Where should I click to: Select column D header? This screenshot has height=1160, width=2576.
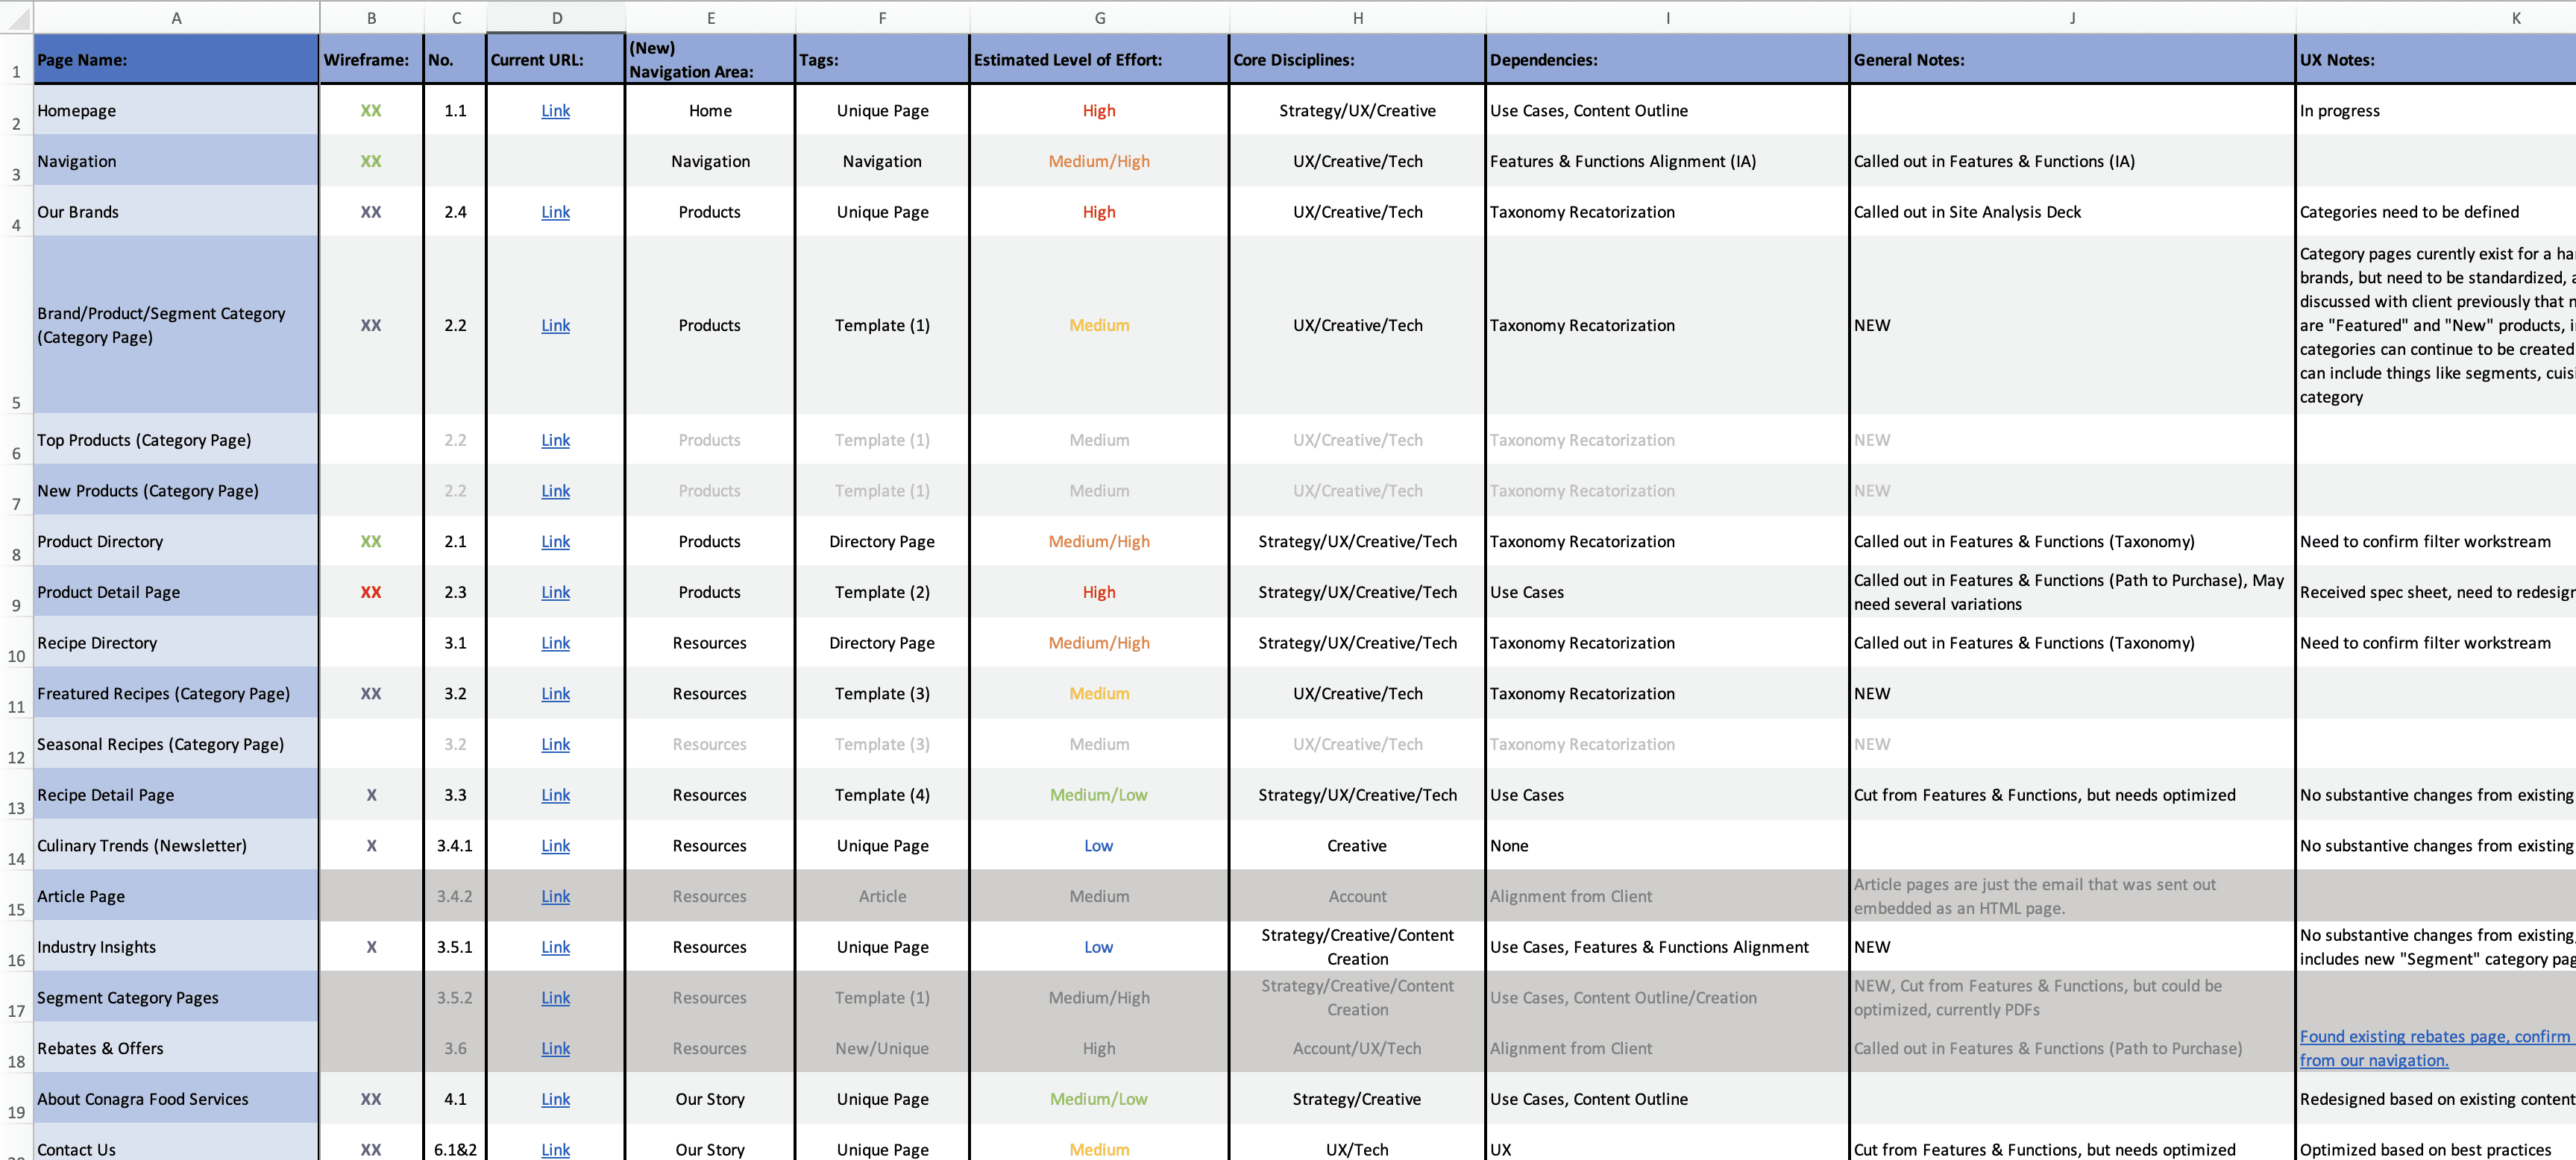coord(556,17)
